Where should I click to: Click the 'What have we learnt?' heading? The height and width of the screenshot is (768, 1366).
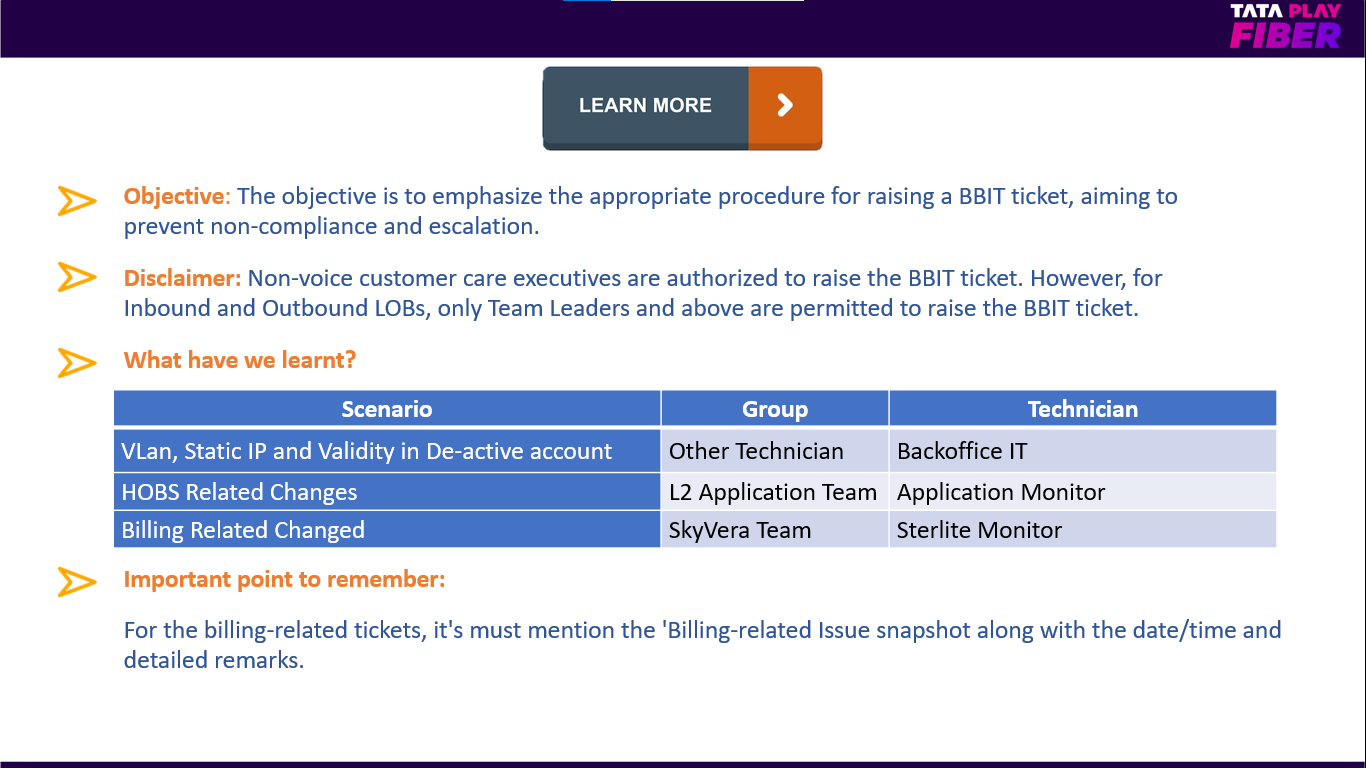click(240, 360)
